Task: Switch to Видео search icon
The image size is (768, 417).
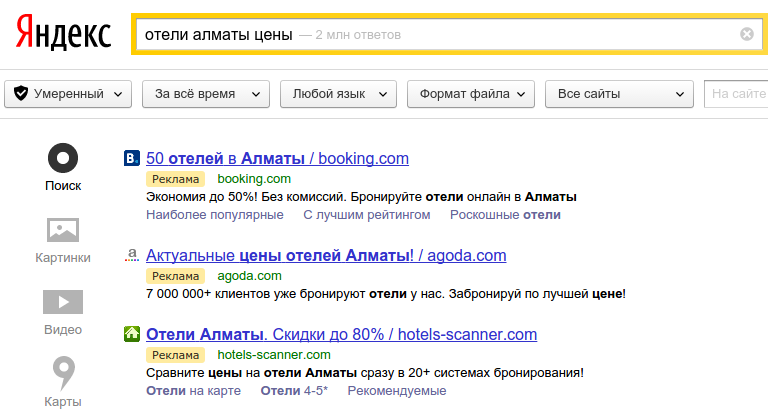Action: tap(63, 302)
